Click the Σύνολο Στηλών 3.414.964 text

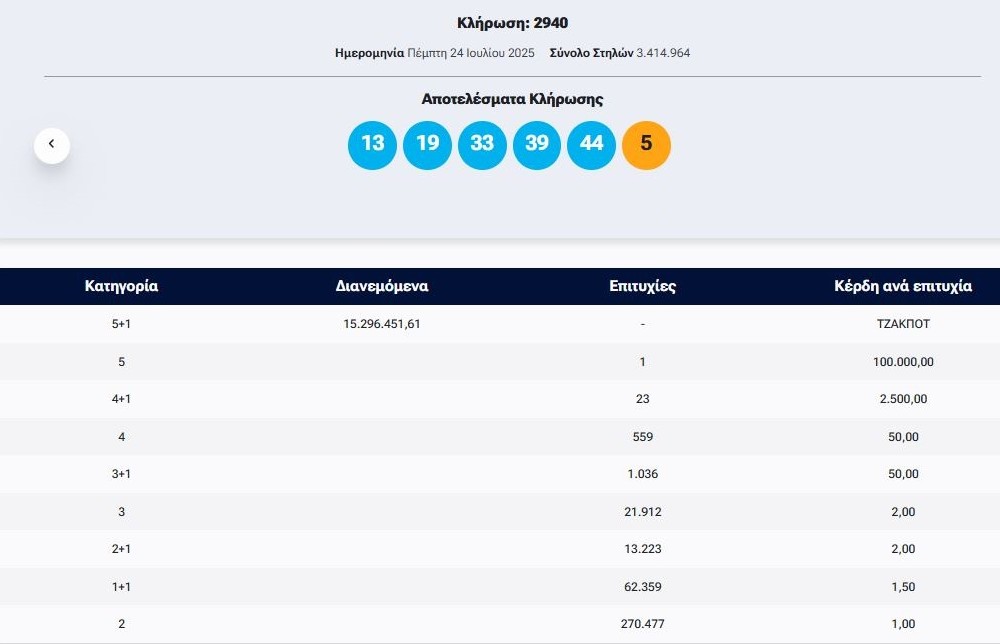[x=620, y=53]
